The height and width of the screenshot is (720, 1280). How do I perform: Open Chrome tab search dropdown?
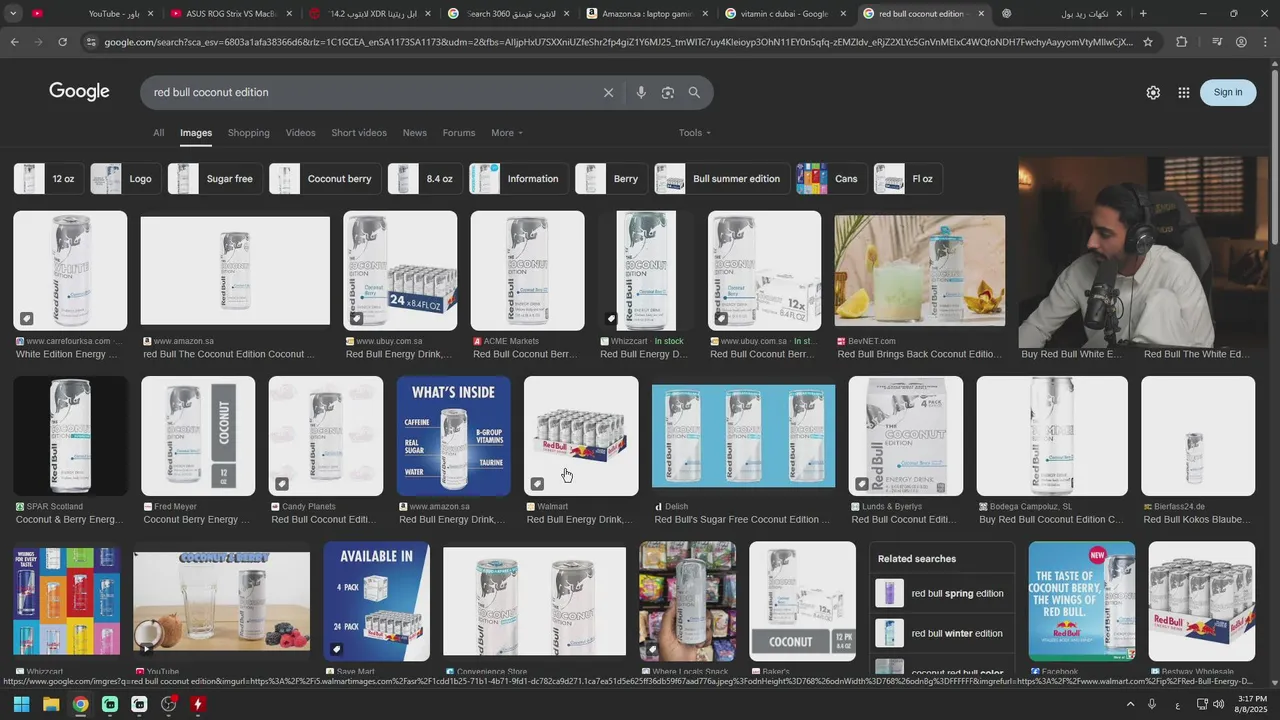point(13,14)
